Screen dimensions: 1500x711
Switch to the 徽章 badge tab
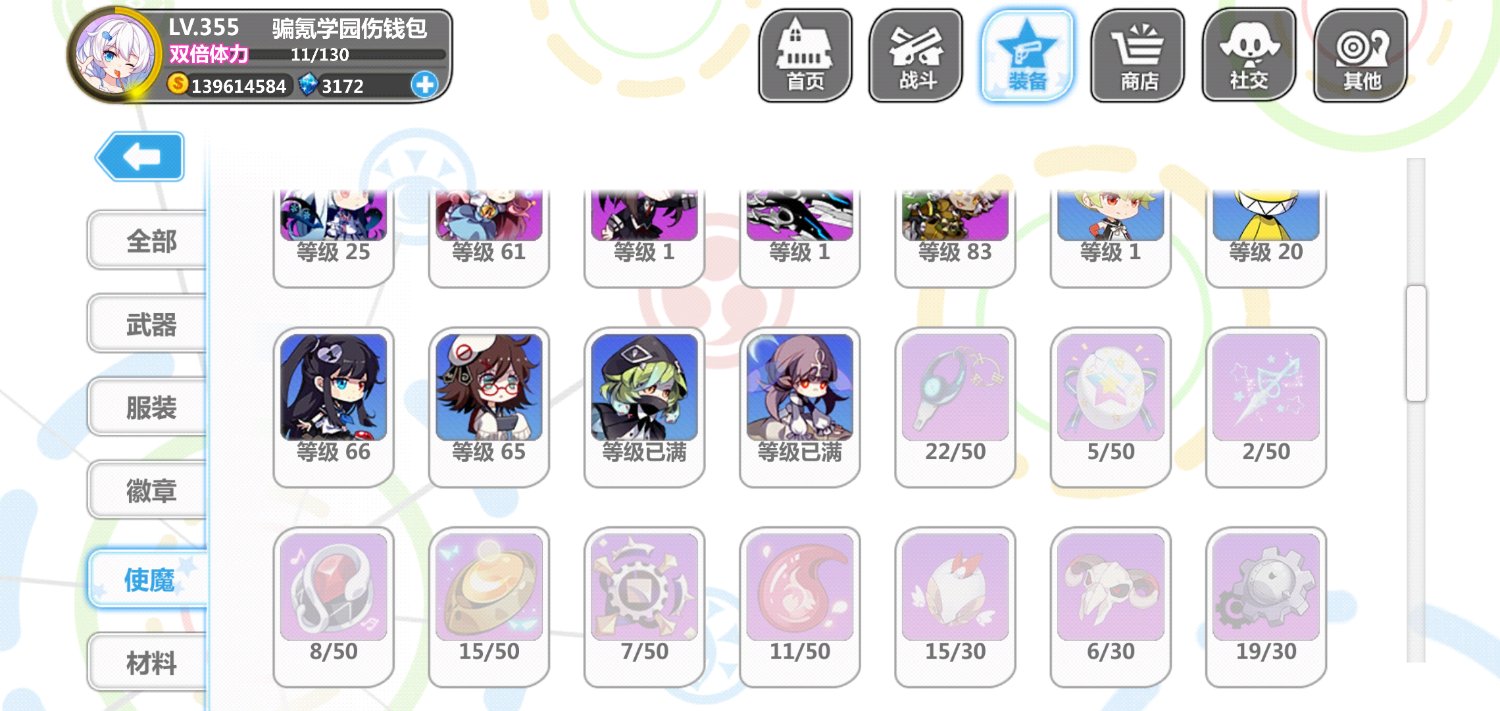(x=150, y=490)
